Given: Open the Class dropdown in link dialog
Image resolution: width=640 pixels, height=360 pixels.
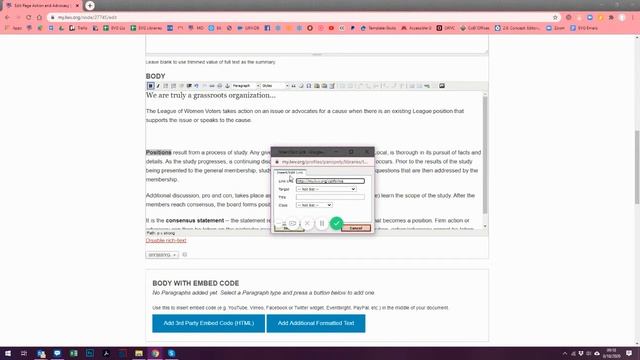Looking at the screenshot, I should pos(314,205).
